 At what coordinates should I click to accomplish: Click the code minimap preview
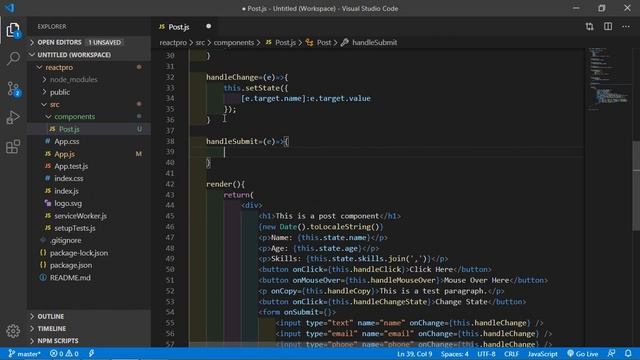click(608, 79)
